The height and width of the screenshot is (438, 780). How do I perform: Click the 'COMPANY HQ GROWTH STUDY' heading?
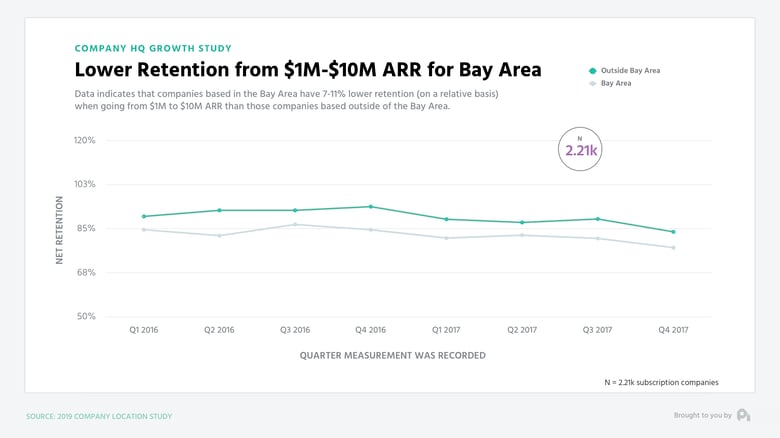coord(153,48)
